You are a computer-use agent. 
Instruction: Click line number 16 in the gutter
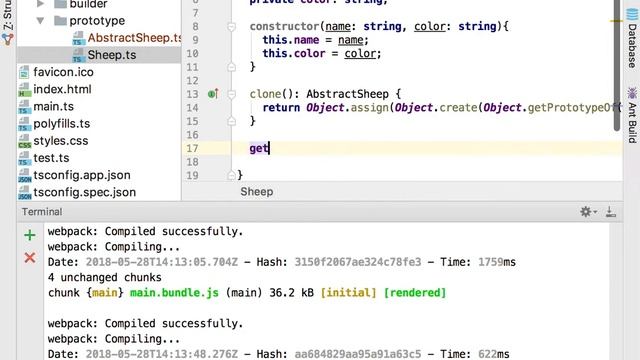(192, 135)
